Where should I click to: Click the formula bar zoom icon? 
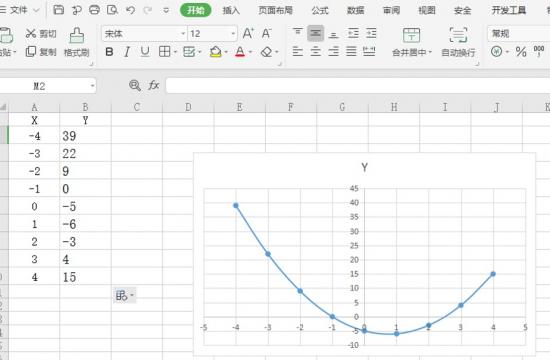tap(135, 85)
